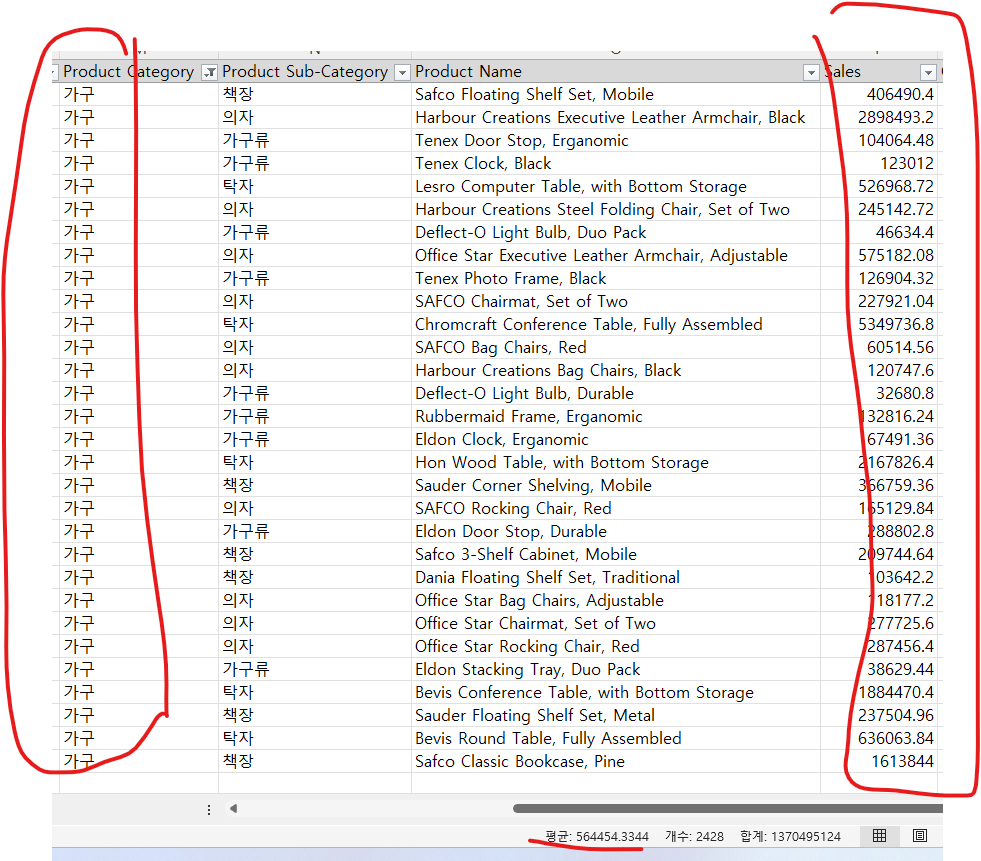Screen dimensions: 981x861
Task: Select cell Tenex Clock, Black
Action: (616, 163)
